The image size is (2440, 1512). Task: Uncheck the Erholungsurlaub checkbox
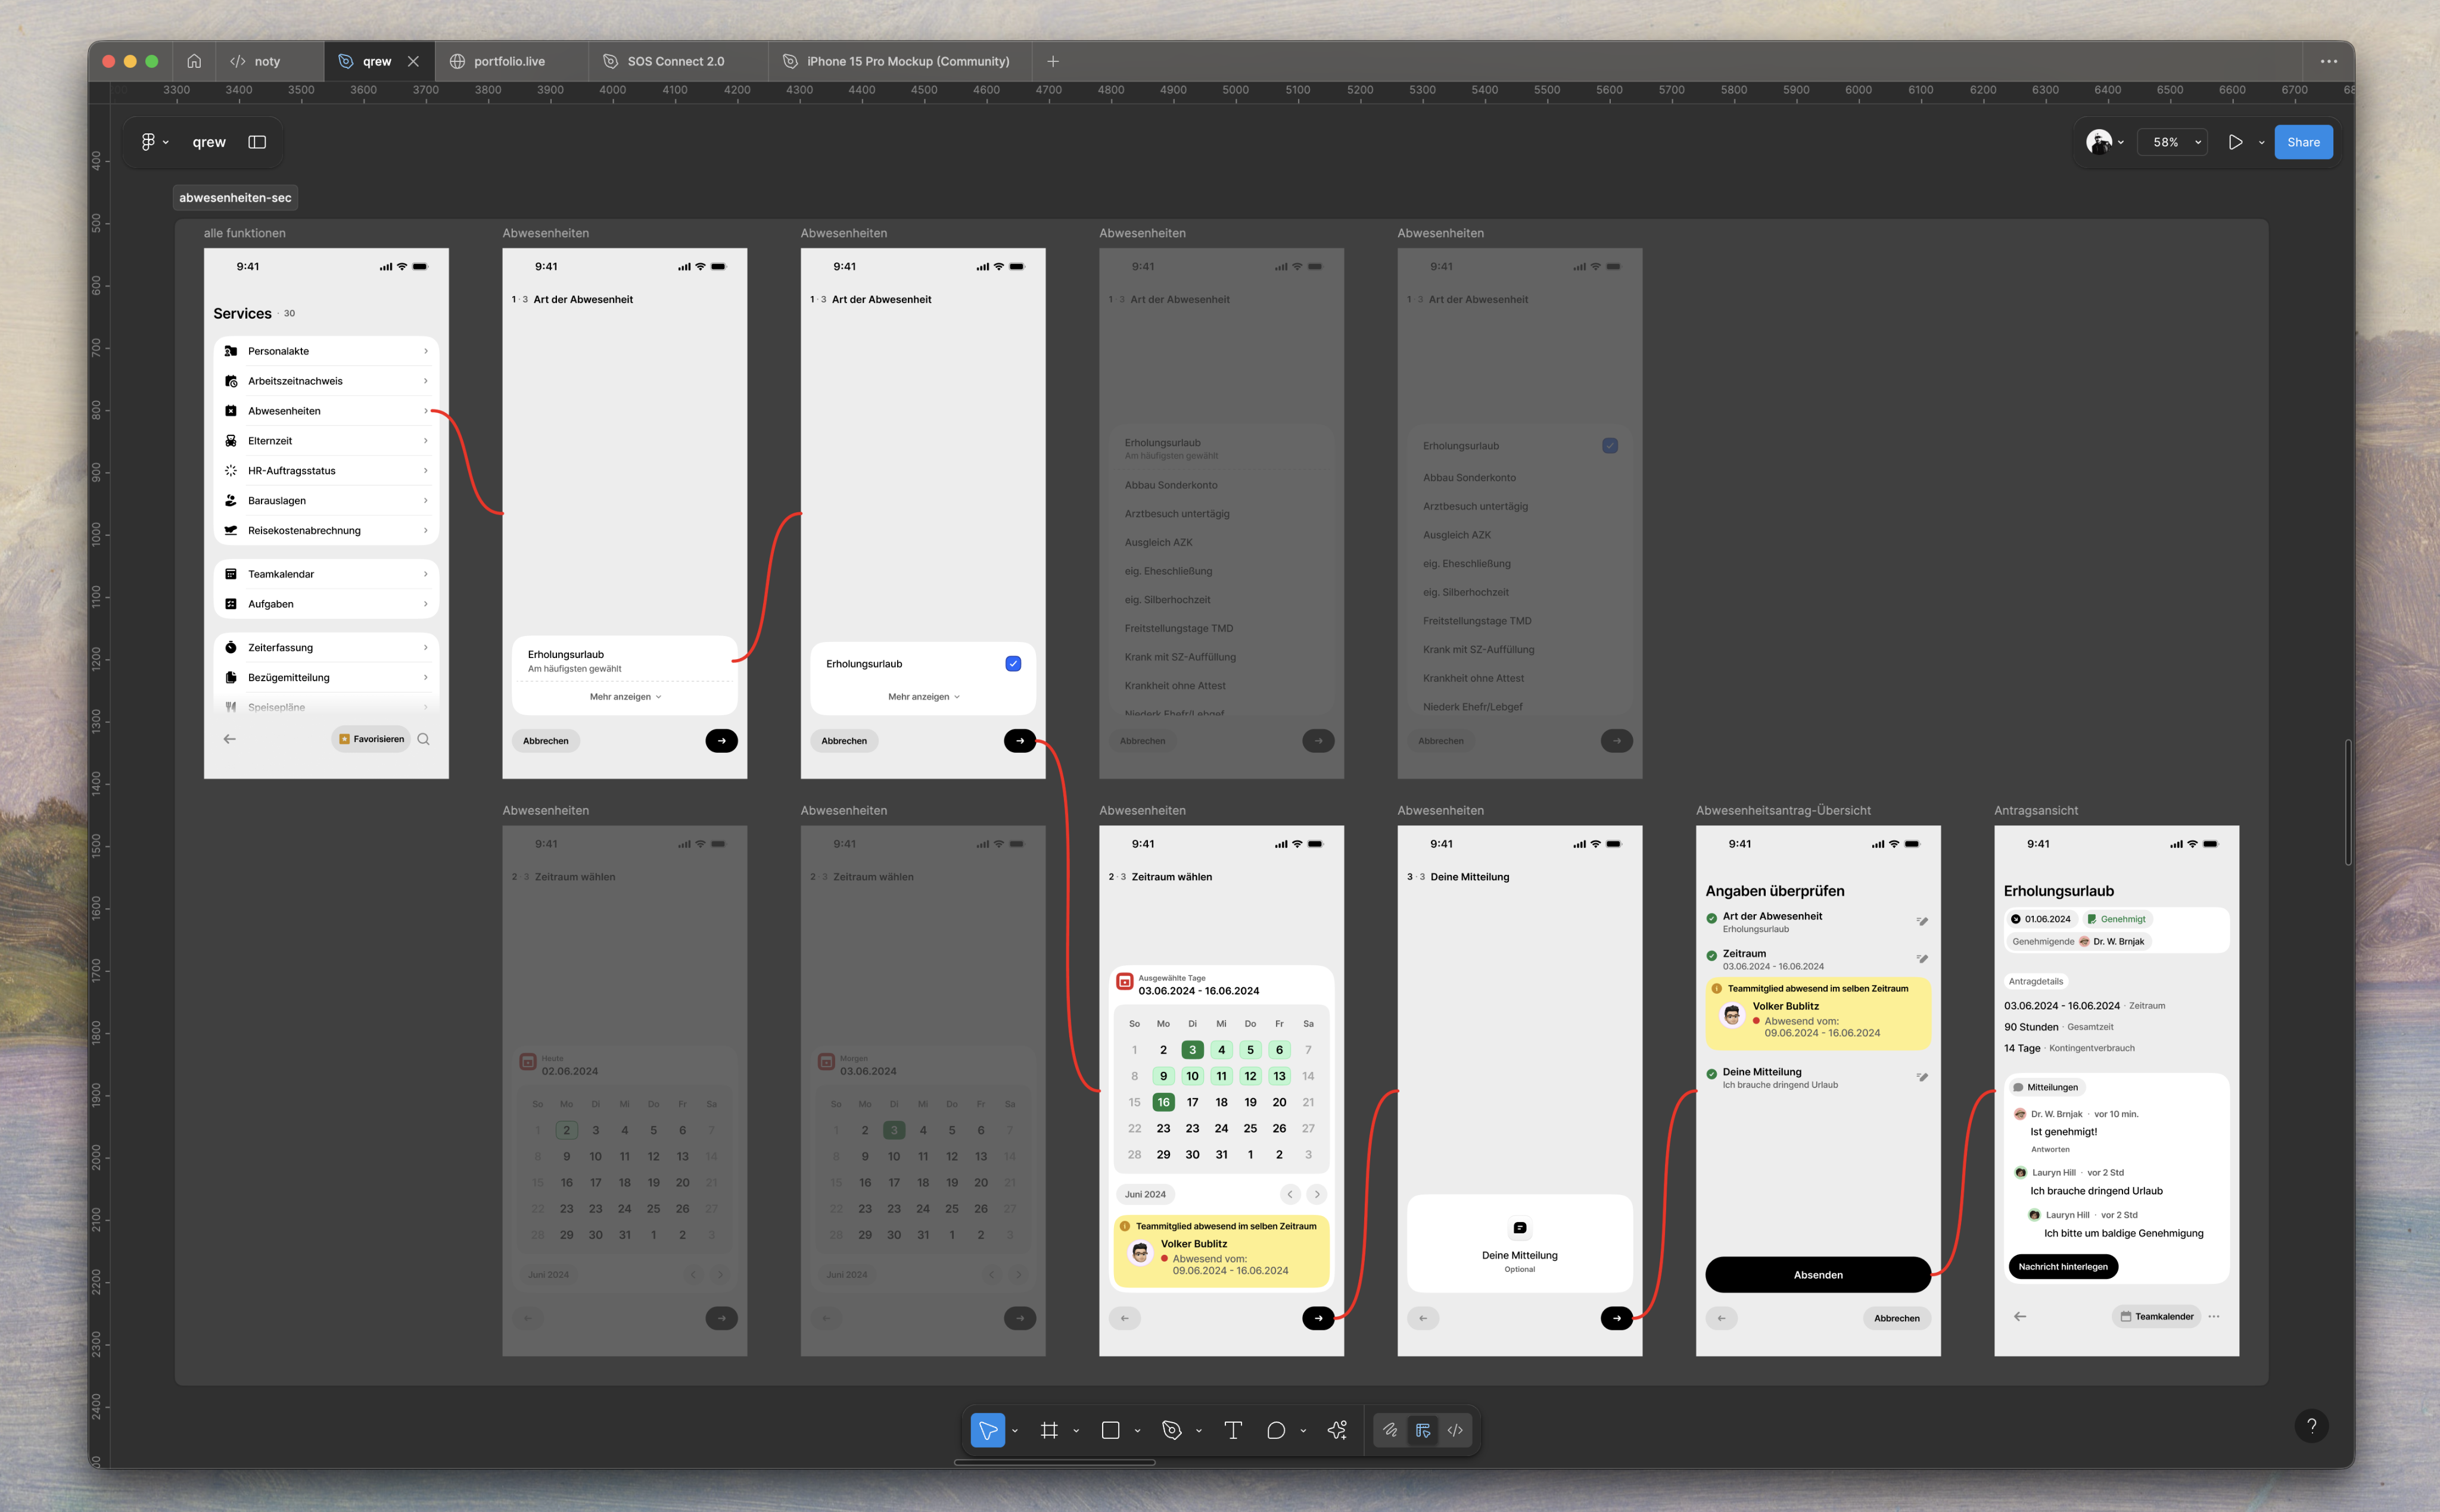point(1013,664)
